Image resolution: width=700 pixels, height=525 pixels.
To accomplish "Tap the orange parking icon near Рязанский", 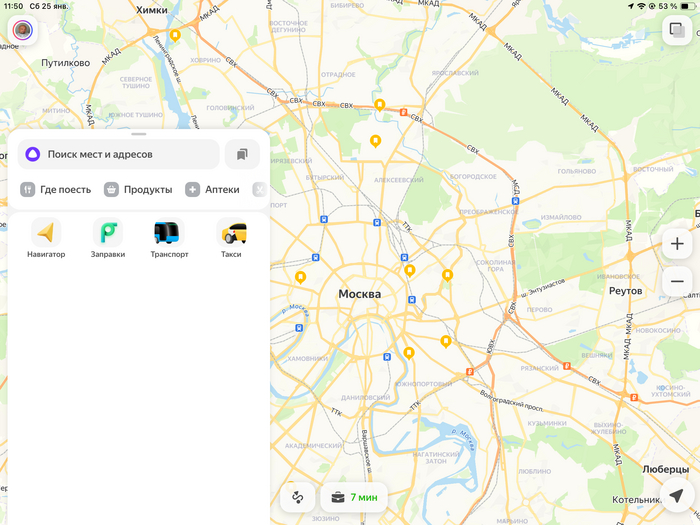I will point(567,367).
